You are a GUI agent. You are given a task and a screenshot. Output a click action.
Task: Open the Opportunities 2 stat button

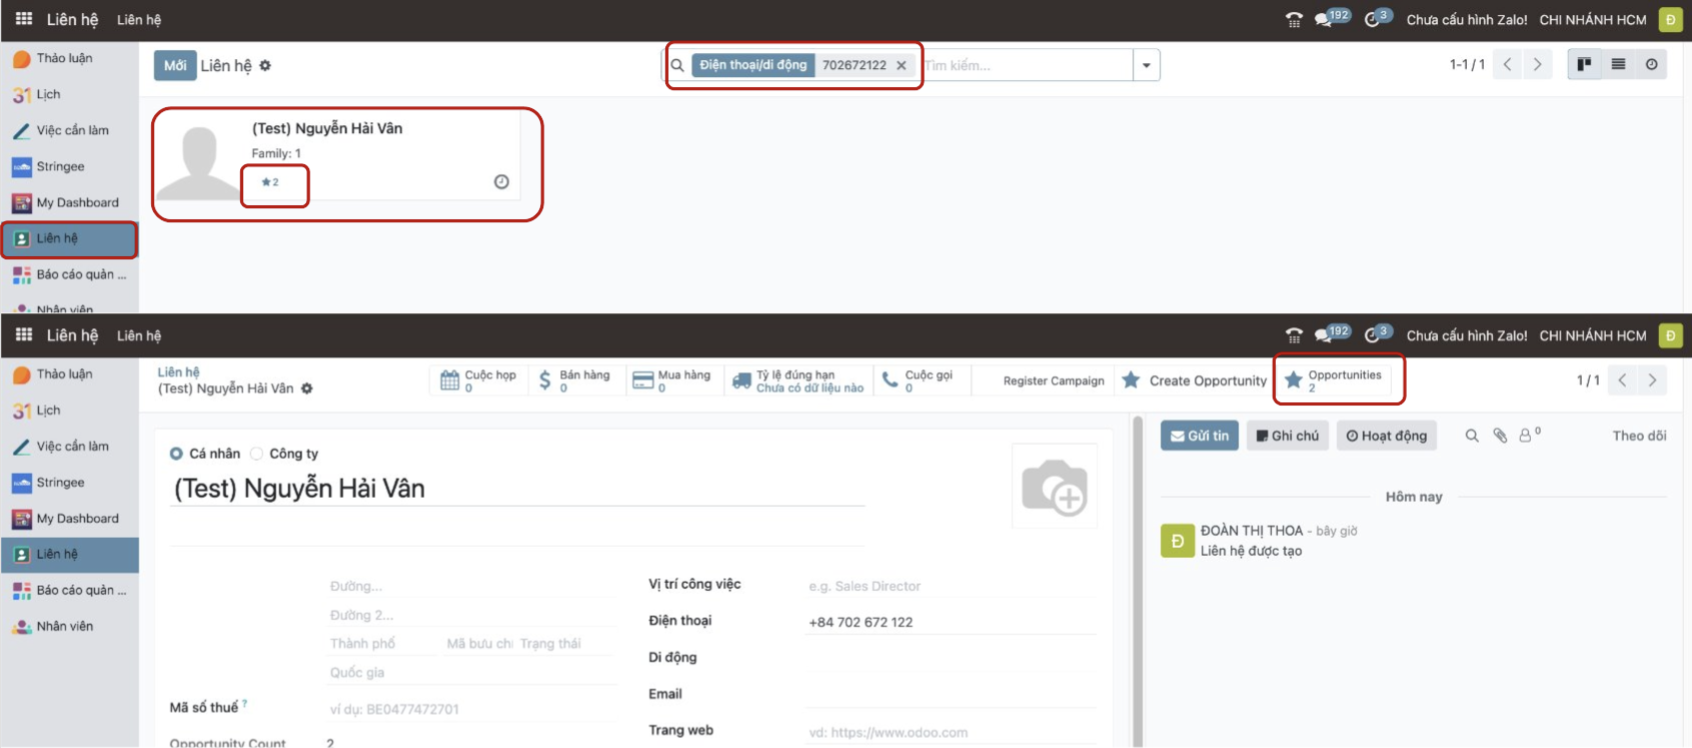click(1335, 380)
